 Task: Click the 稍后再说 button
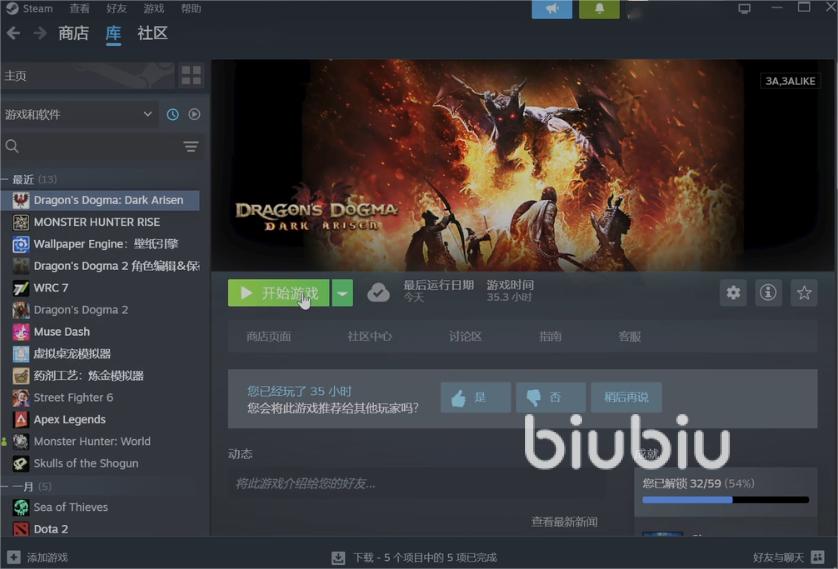(x=626, y=398)
